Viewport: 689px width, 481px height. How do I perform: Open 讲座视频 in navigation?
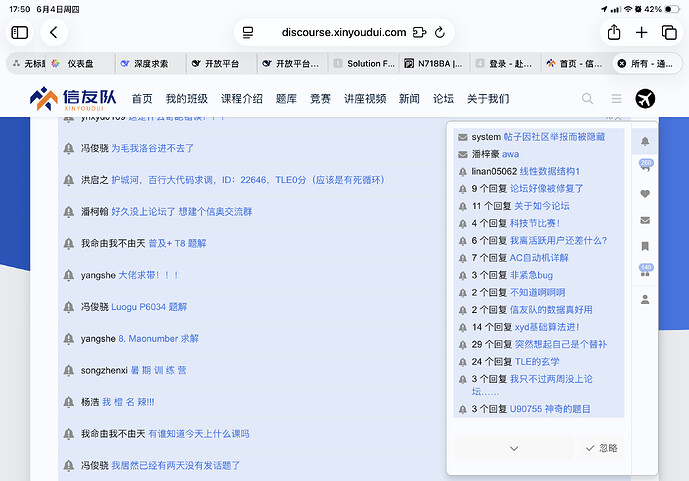coord(365,99)
